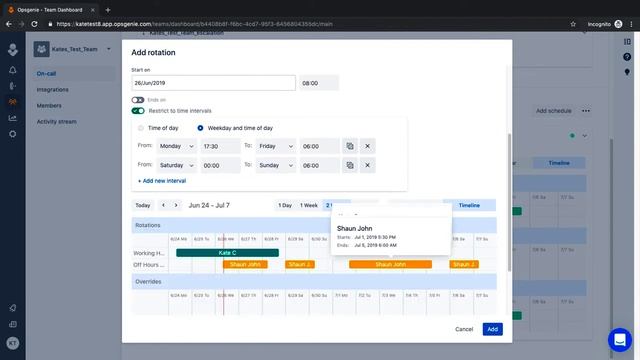Edit the 17:30 from-time field
Screen dimensions: 640x360
pyautogui.click(x=220, y=146)
